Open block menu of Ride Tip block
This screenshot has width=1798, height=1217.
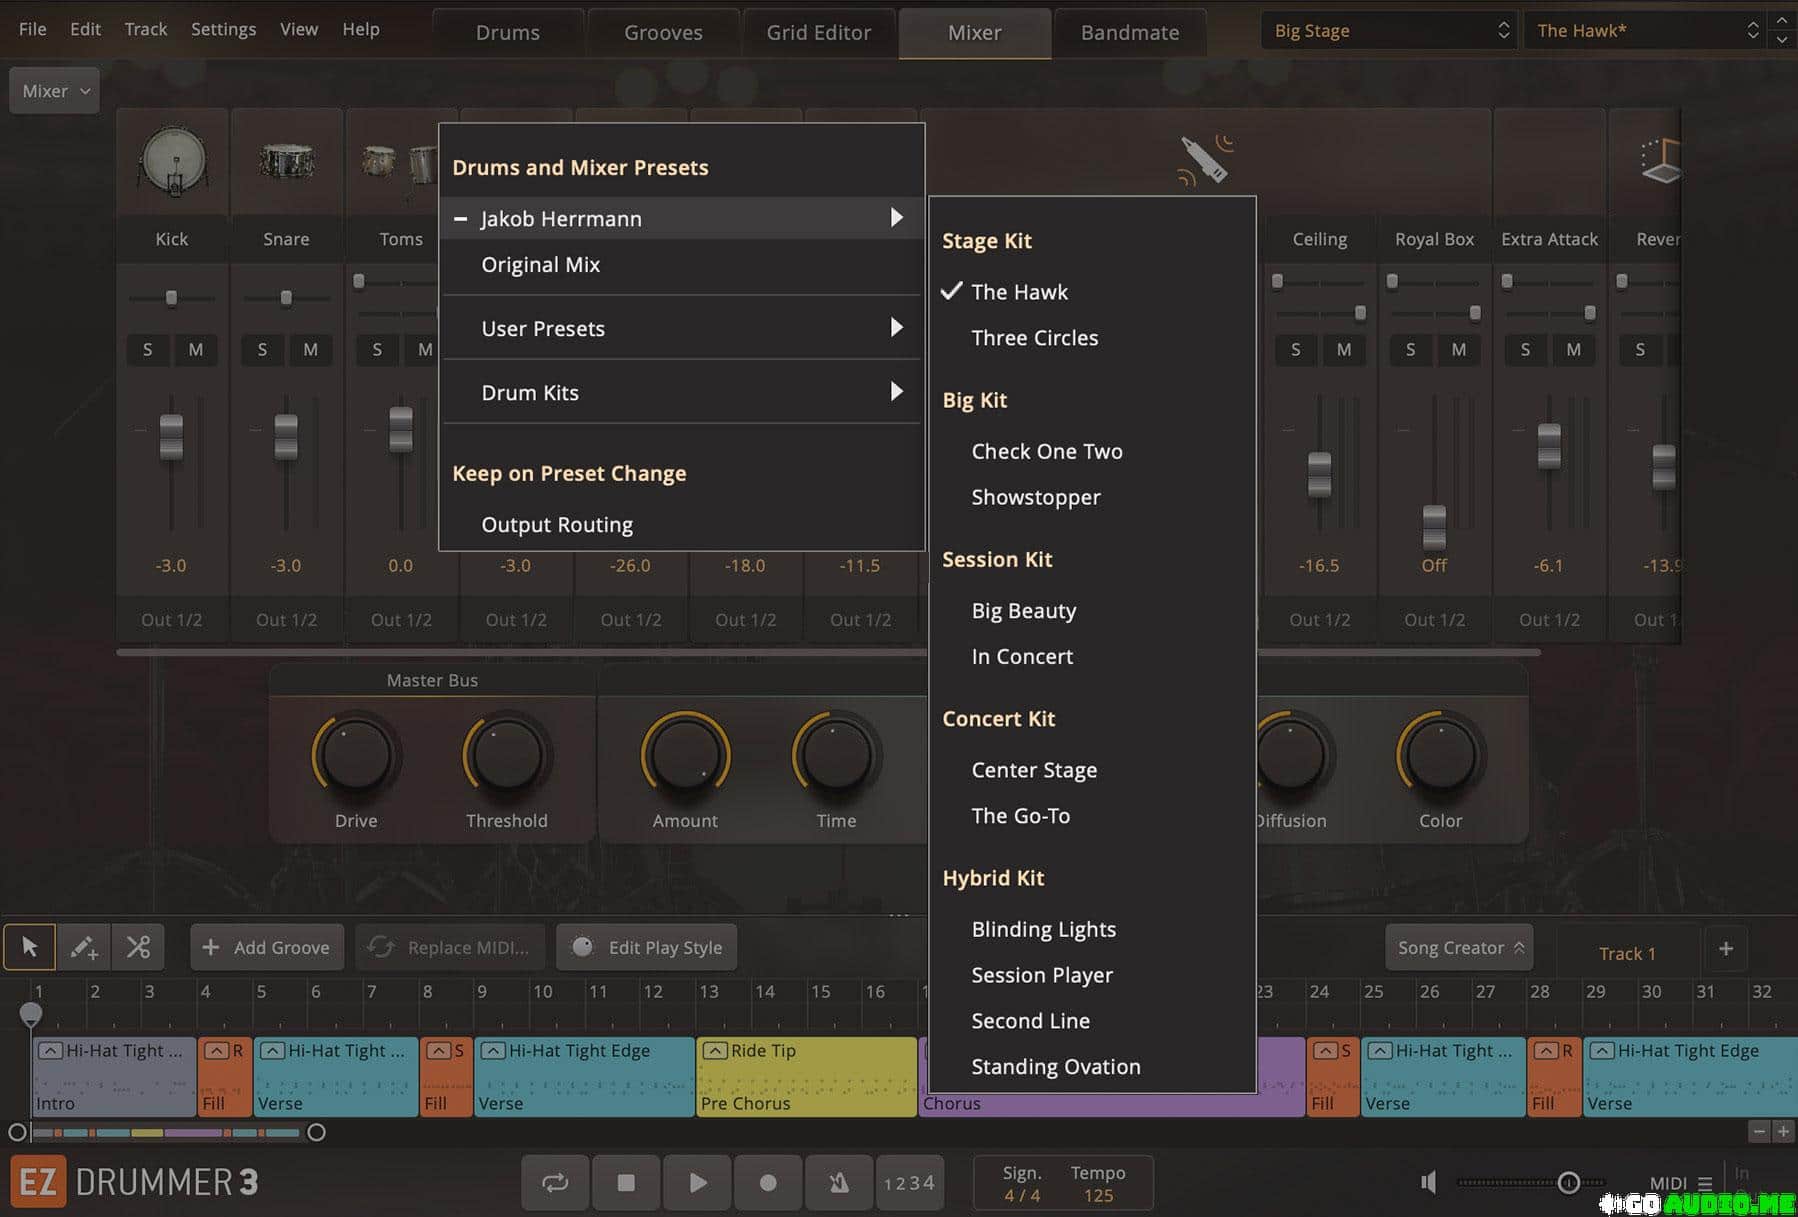click(x=715, y=1051)
